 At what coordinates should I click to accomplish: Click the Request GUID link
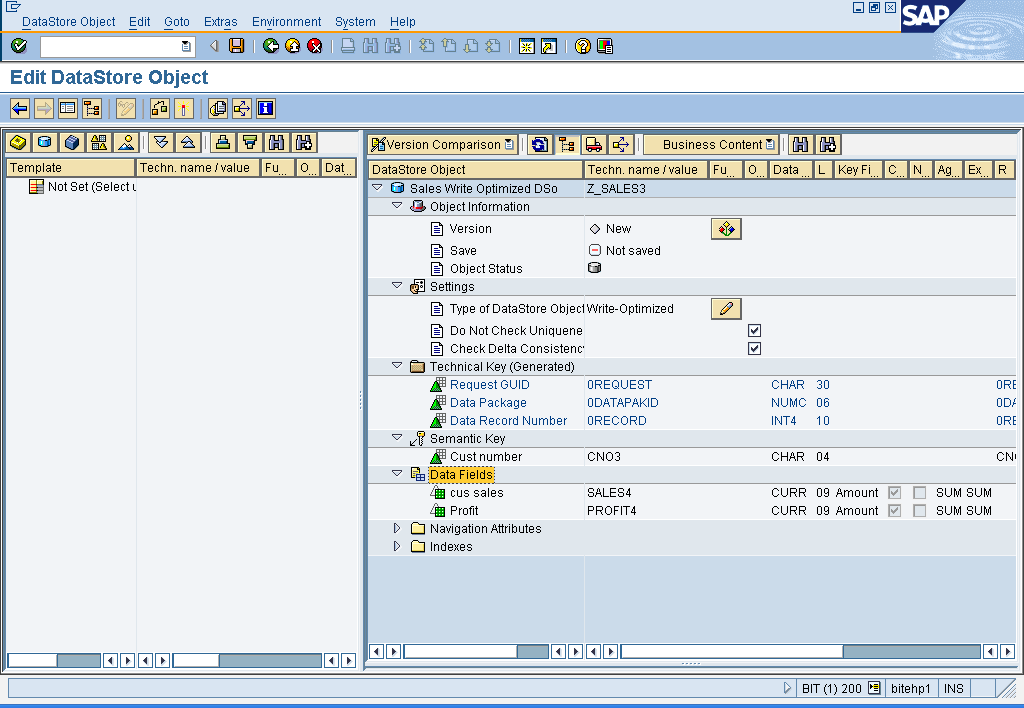click(x=490, y=385)
